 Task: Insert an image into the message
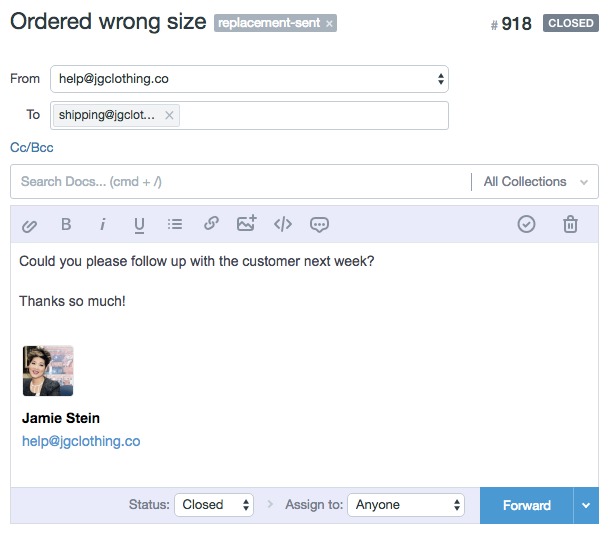pos(247,224)
